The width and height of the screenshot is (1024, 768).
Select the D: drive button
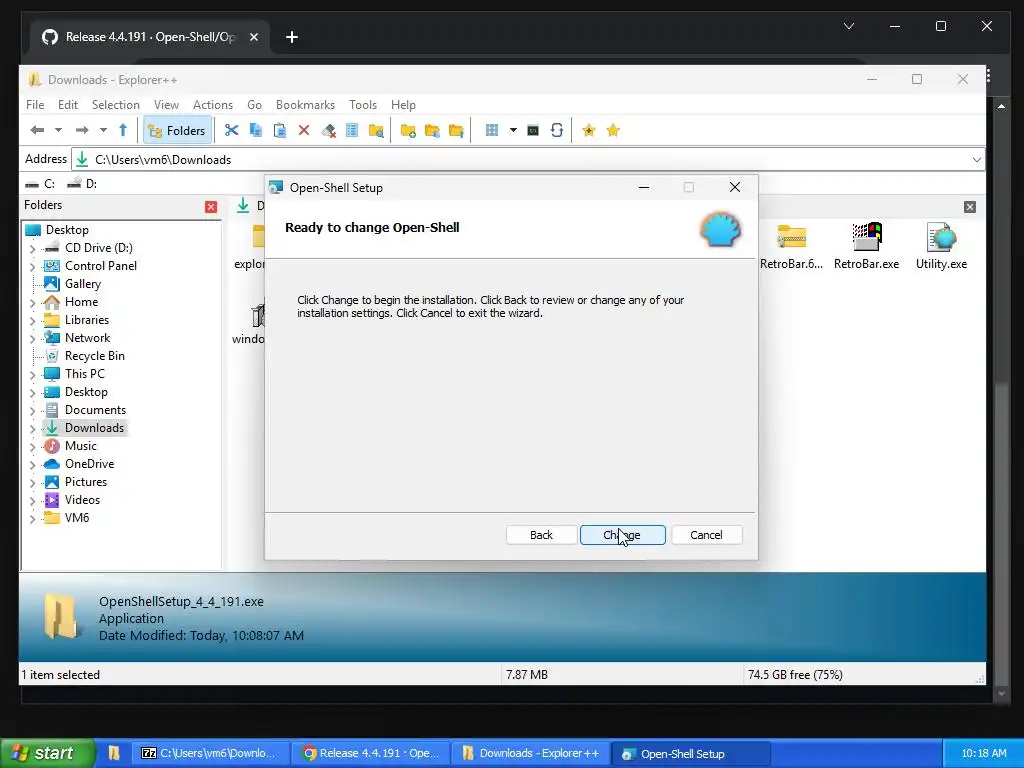pyautogui.click(x=82, y=184)
